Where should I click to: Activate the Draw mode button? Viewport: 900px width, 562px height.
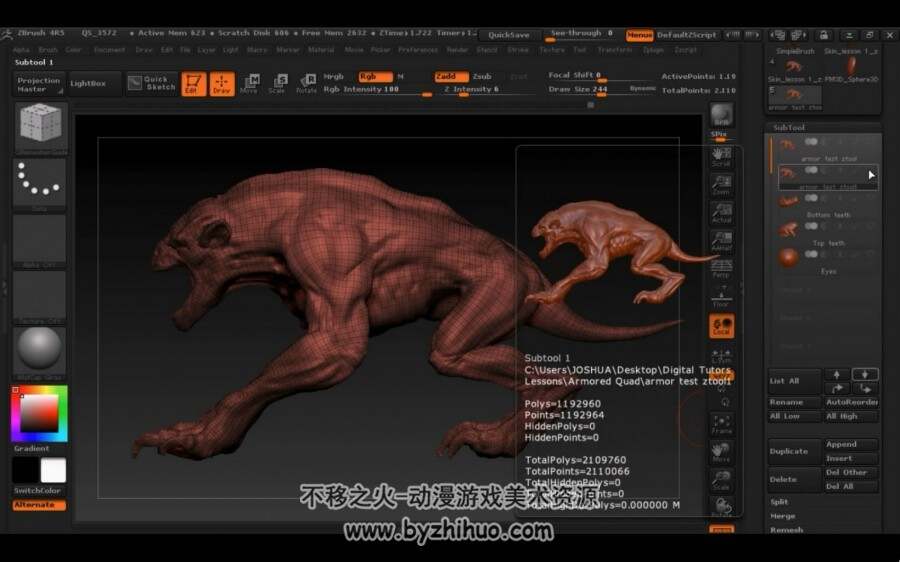222,84
